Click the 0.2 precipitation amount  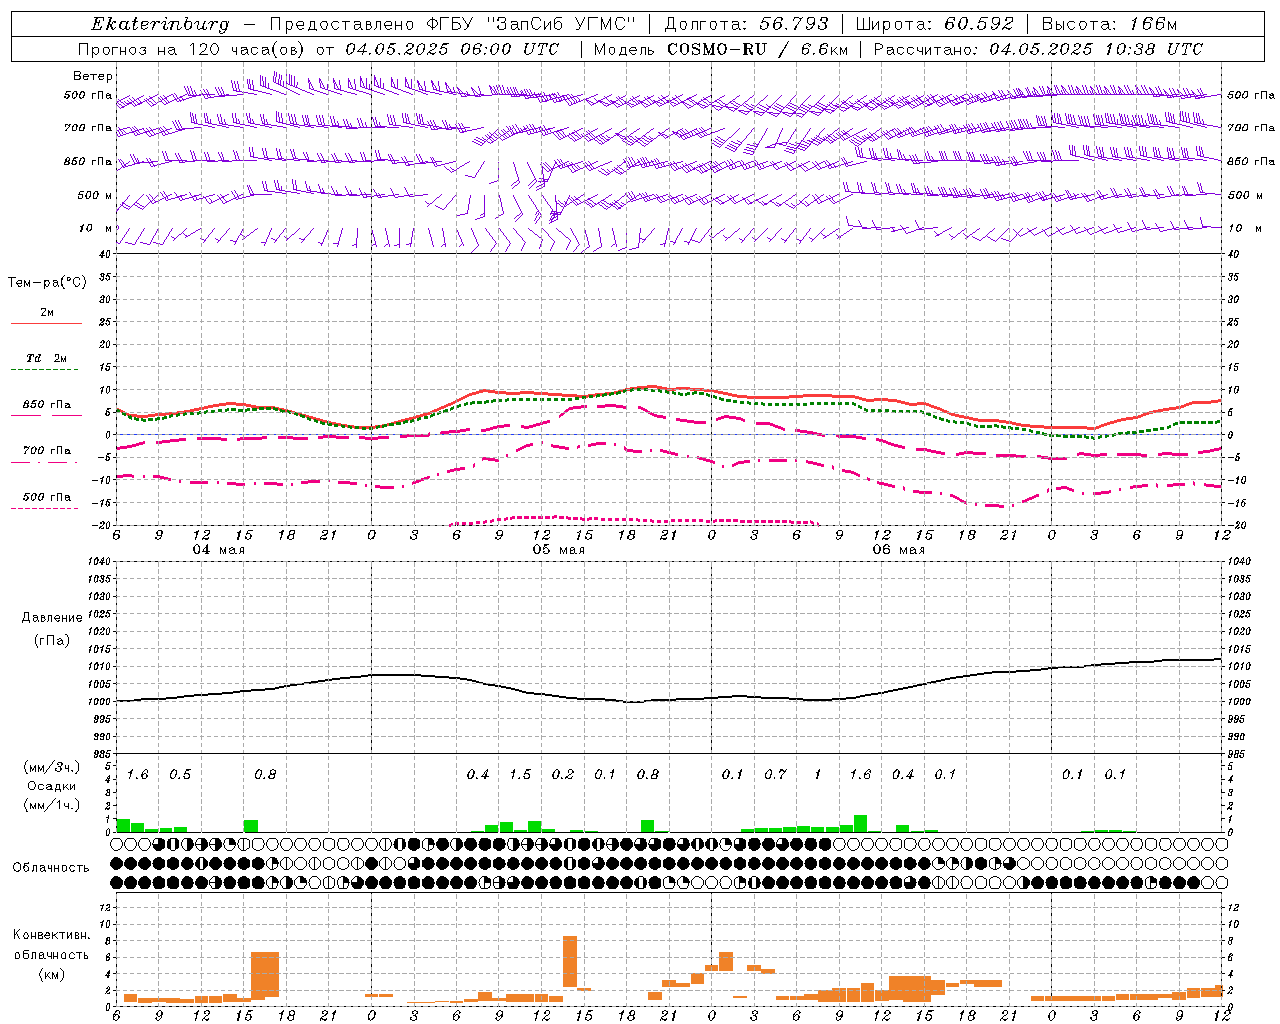click(563, 775)
